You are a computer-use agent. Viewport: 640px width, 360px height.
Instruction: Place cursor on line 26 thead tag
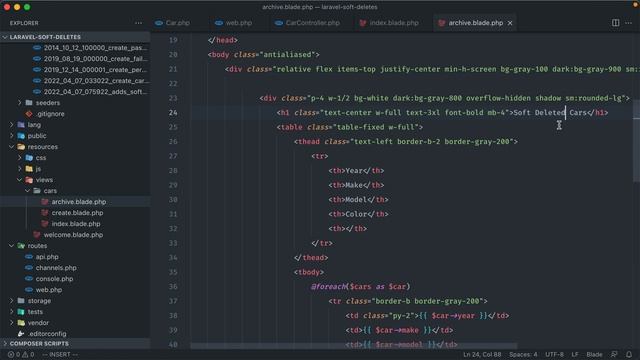pyautogui.click(x=309, y=142)
